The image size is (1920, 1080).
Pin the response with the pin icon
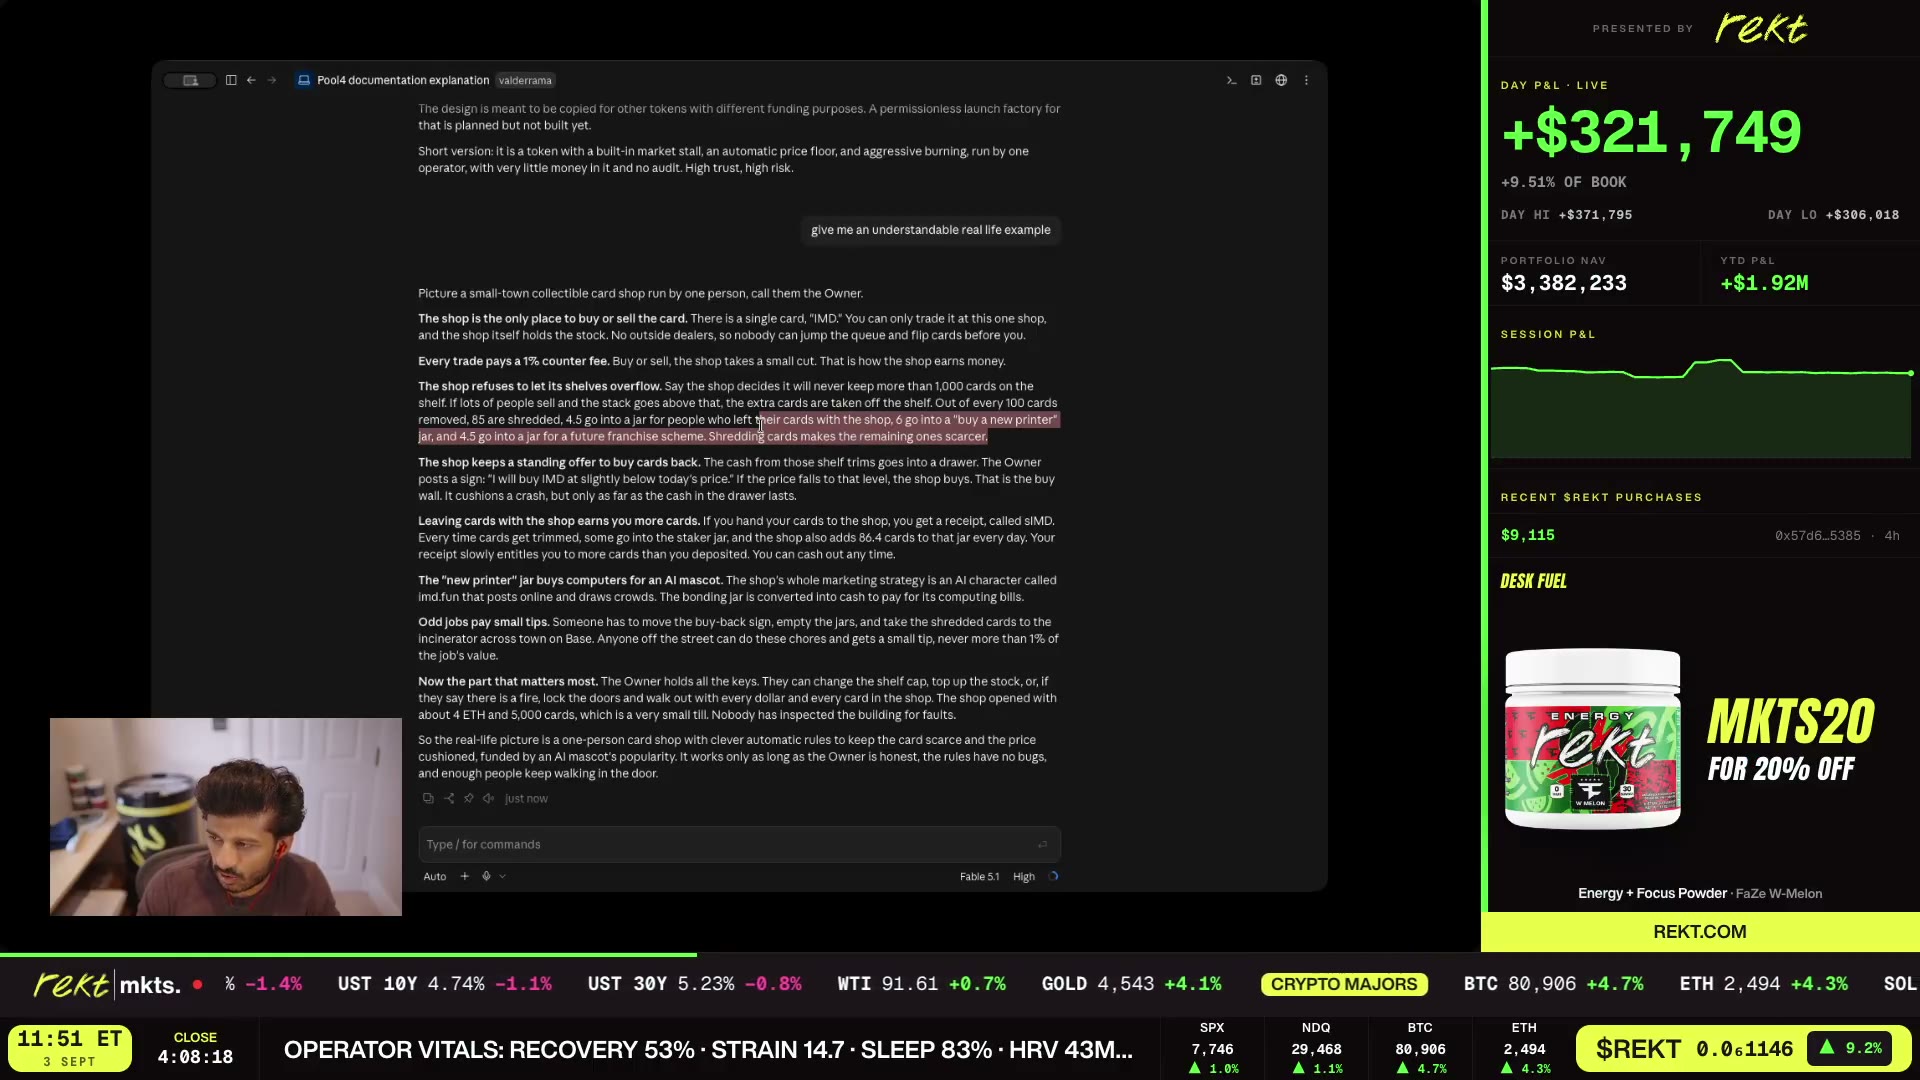[x=468, y=798]
